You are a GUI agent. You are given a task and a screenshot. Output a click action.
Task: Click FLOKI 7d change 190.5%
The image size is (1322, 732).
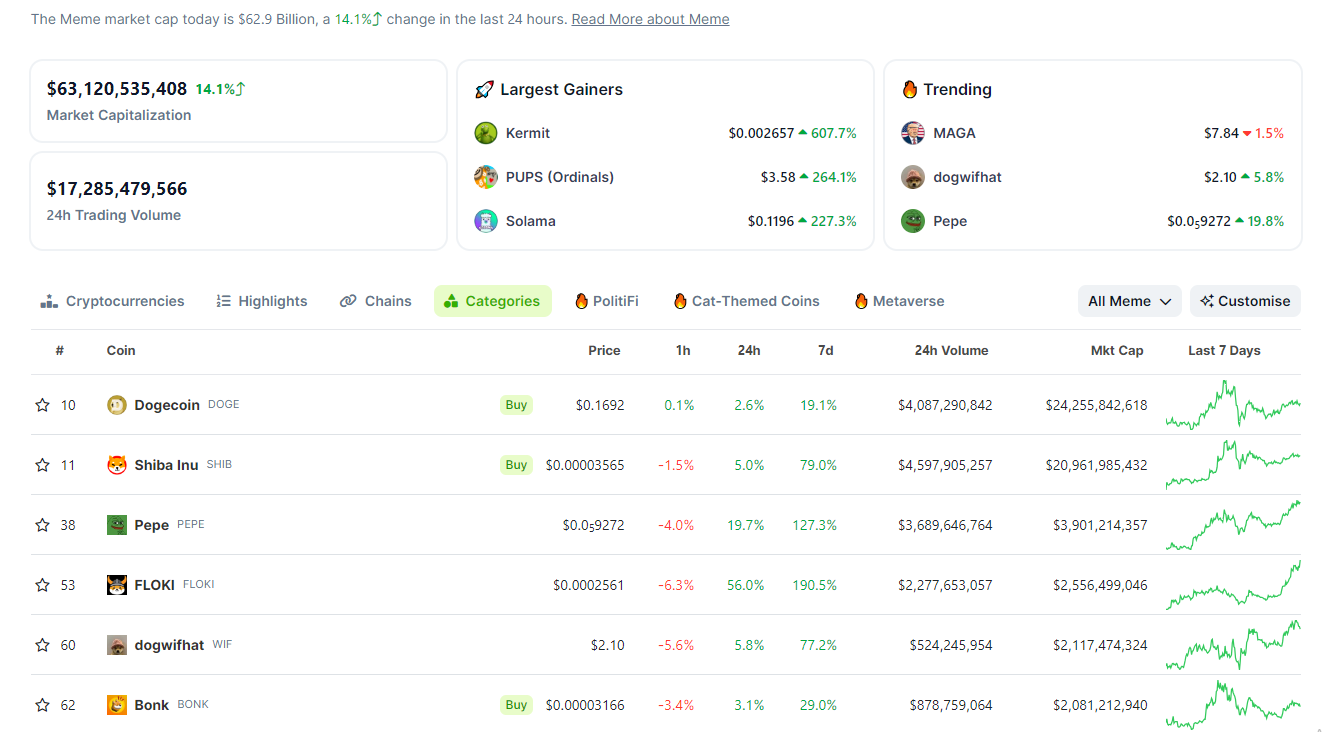point(813,585)
